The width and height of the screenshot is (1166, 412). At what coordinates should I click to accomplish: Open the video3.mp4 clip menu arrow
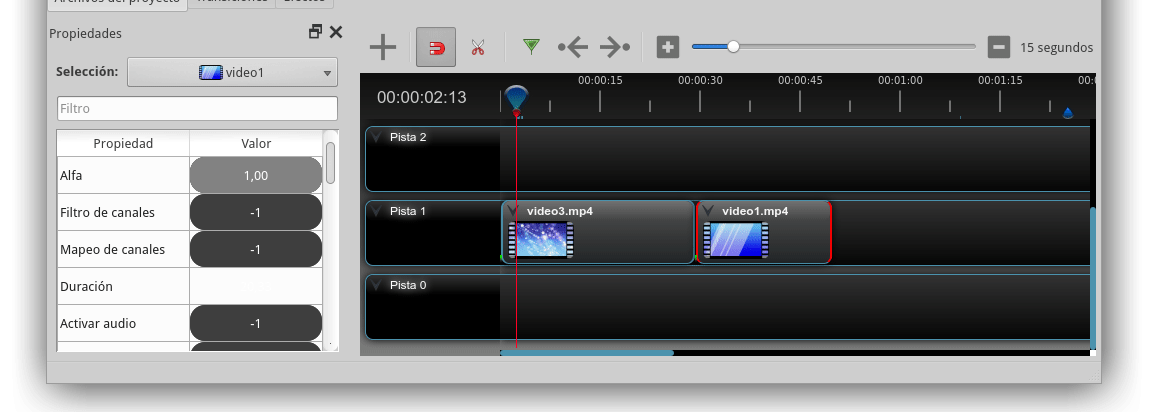pyautogui.click(x=512, y=212)
